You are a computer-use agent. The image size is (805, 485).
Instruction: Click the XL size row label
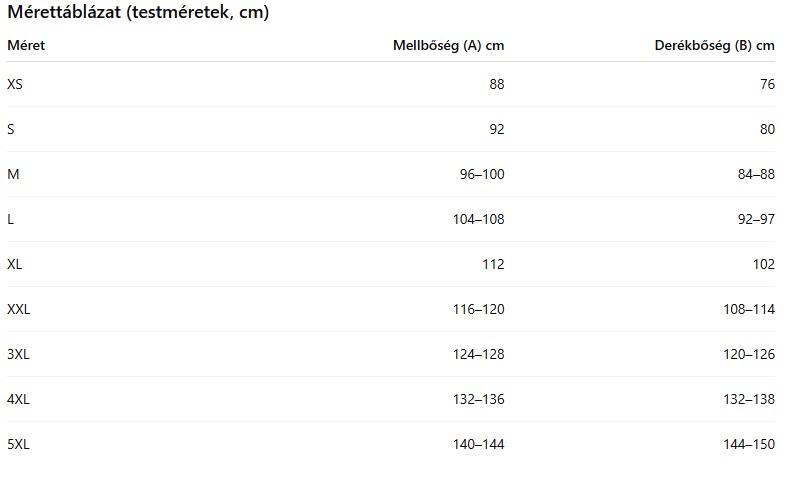(15, 264)
